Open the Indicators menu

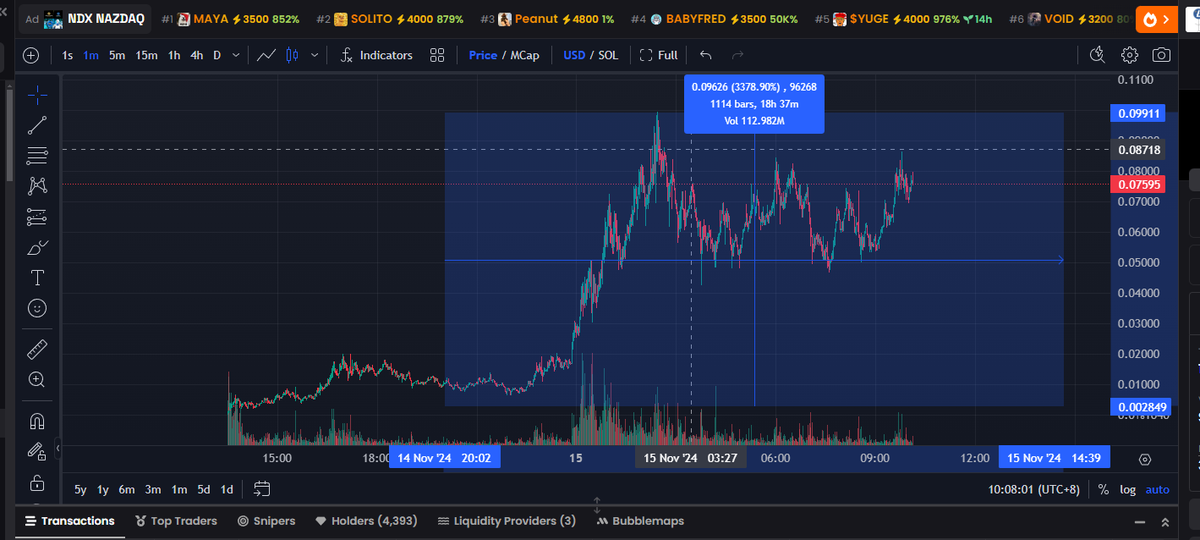coord(376,55)
